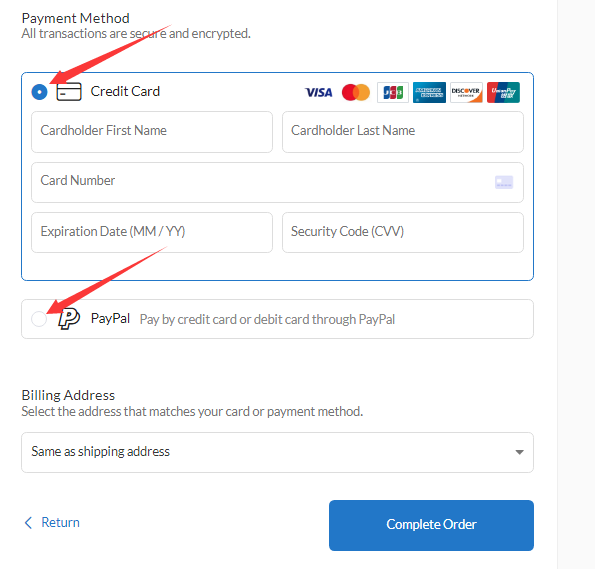Click the Return link
The width and height of the screenshot is (595, 569).
pos(60,522)
